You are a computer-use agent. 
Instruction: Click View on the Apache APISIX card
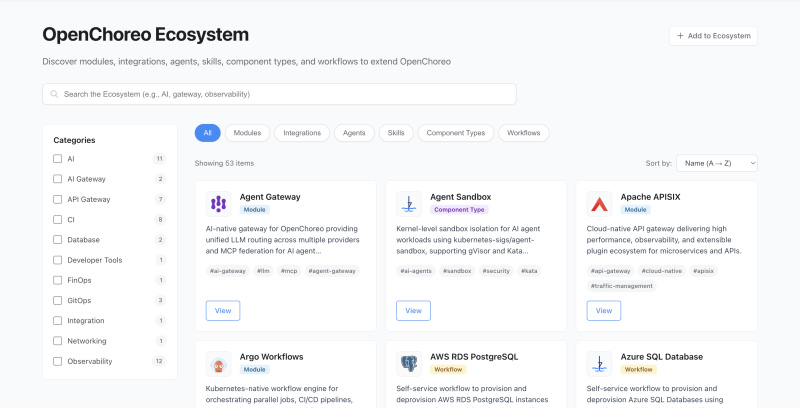pyautogui.click(x=604, y=311)
